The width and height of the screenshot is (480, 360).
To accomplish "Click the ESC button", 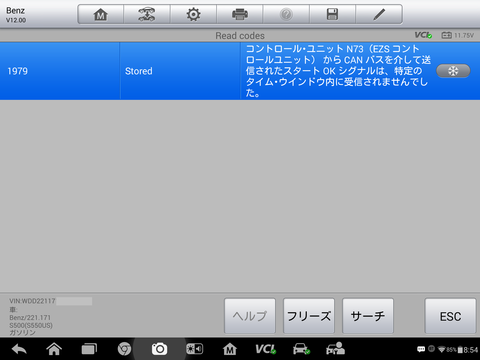I will (450, 316).
